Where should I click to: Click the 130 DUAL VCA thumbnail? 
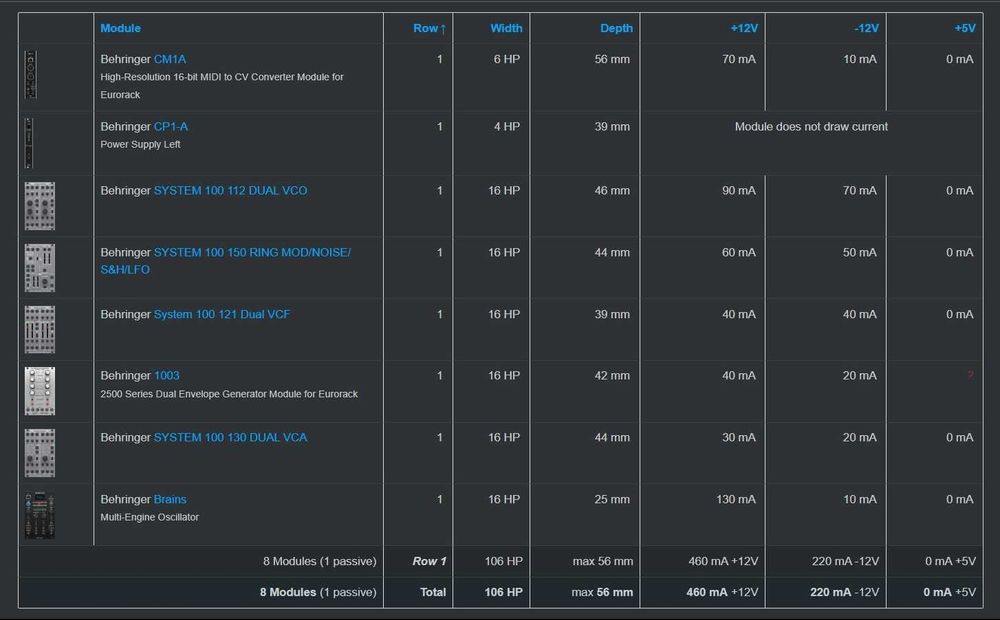coord(40,453)
